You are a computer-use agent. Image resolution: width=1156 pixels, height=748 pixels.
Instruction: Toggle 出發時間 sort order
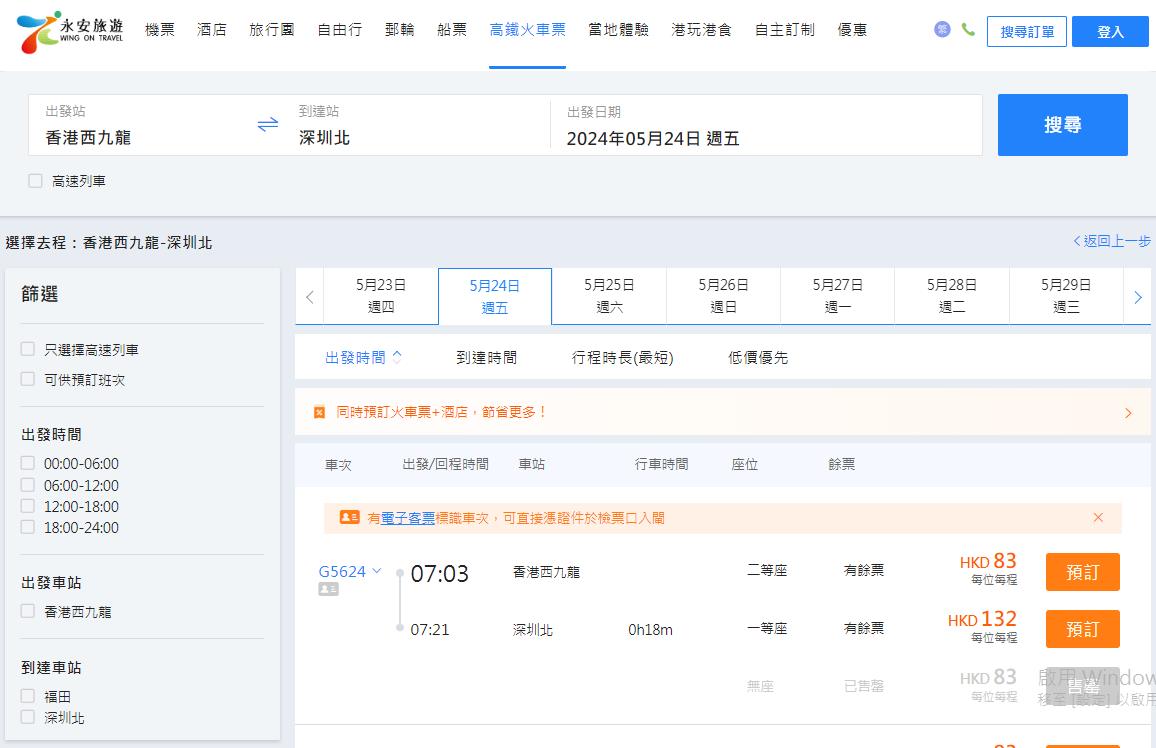pyautogui.click(x=363, y=357)
